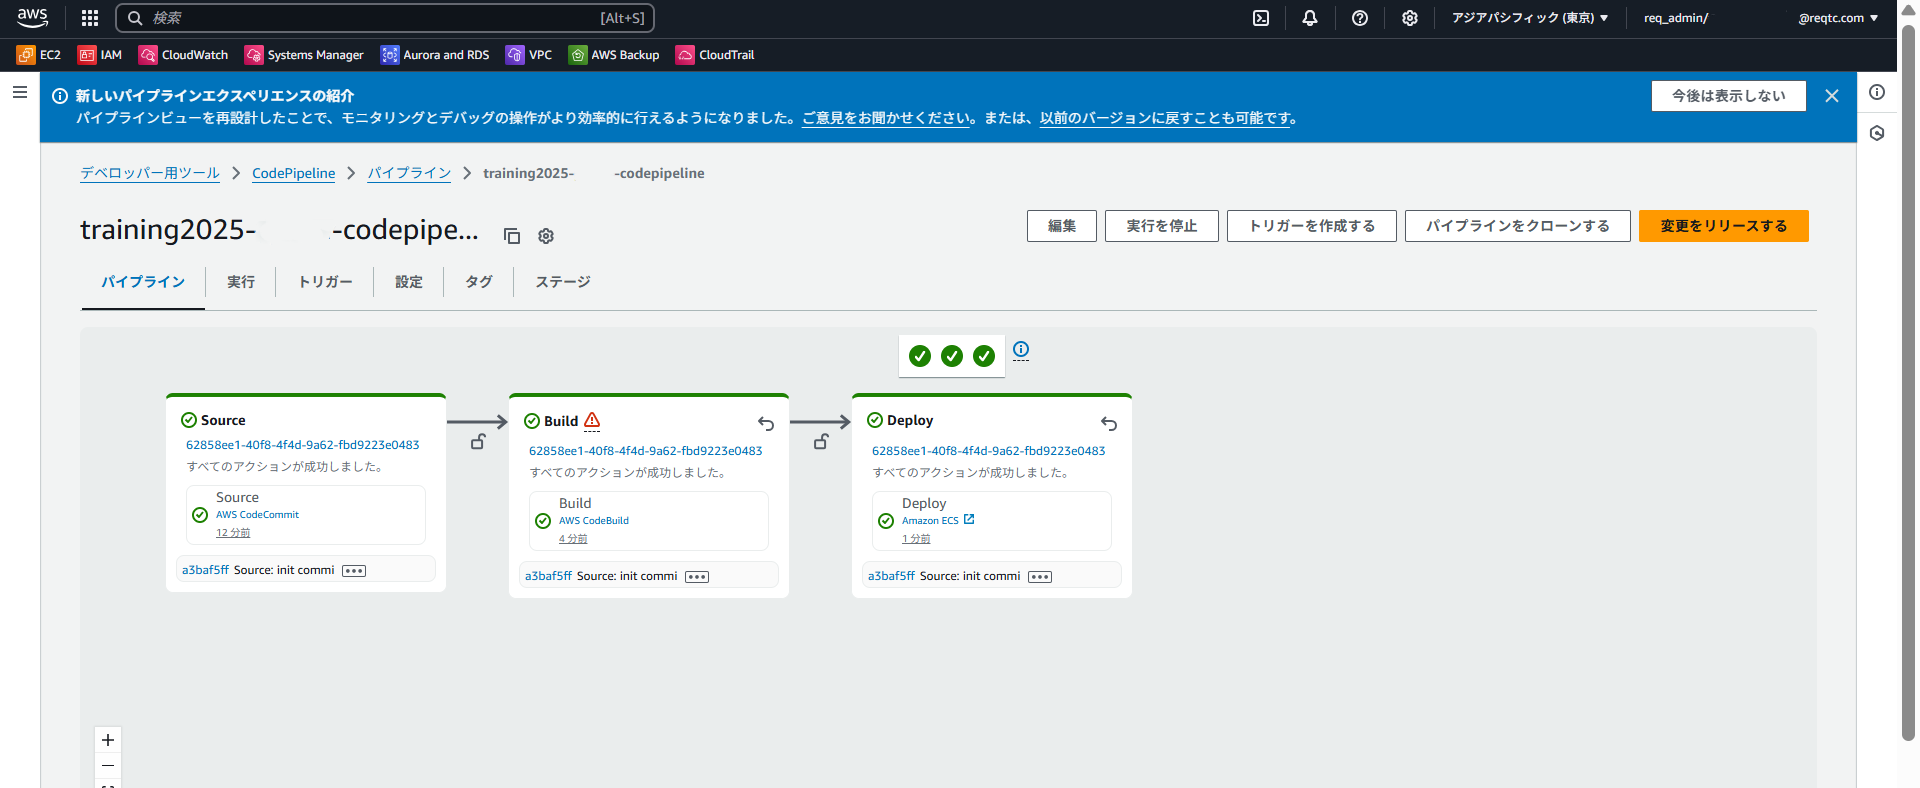1920x788 pixels.
Task: Focus the 検索 search input field
Action: [385, 18]
